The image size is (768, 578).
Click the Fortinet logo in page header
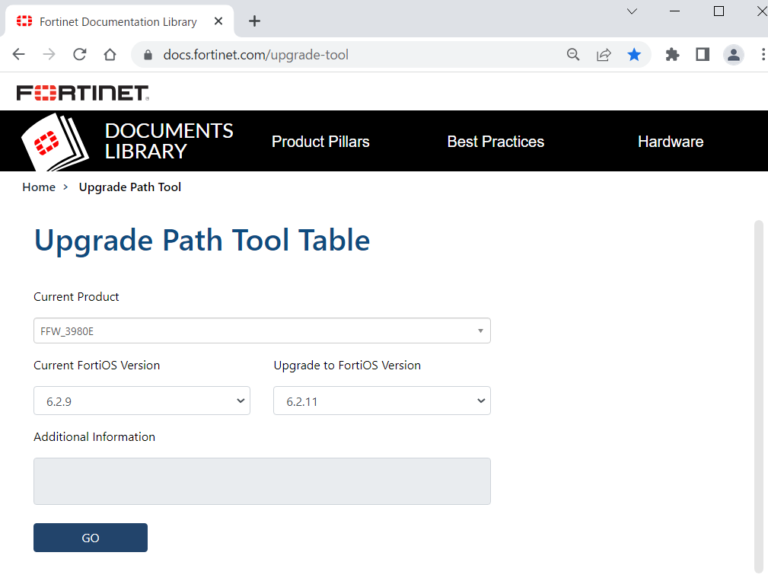[83, 93]
